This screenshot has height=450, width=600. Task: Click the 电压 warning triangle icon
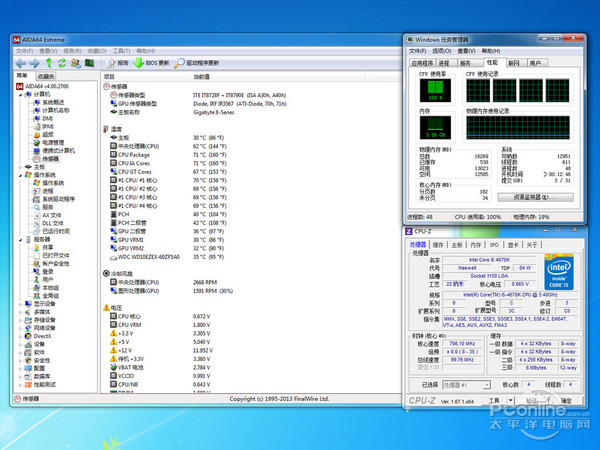(106, 308)
